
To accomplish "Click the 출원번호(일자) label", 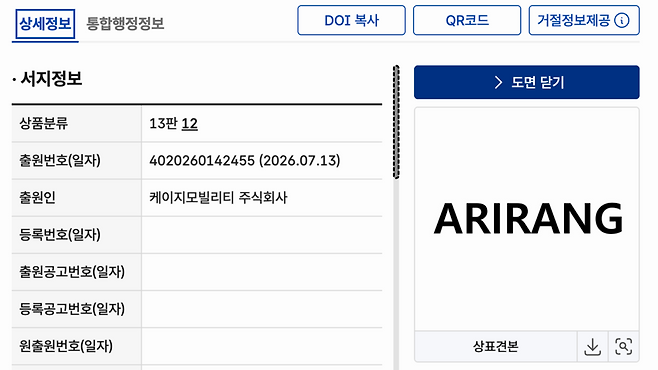I will 60,161.
